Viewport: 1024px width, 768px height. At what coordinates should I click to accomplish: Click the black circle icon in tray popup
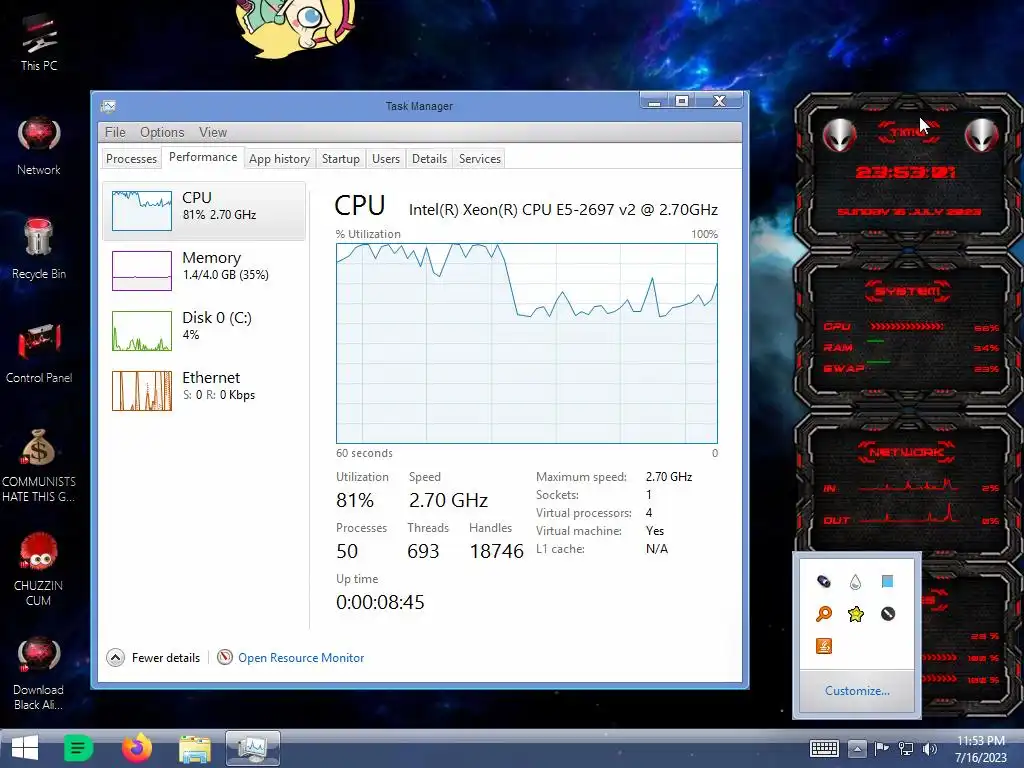[888, 614]
